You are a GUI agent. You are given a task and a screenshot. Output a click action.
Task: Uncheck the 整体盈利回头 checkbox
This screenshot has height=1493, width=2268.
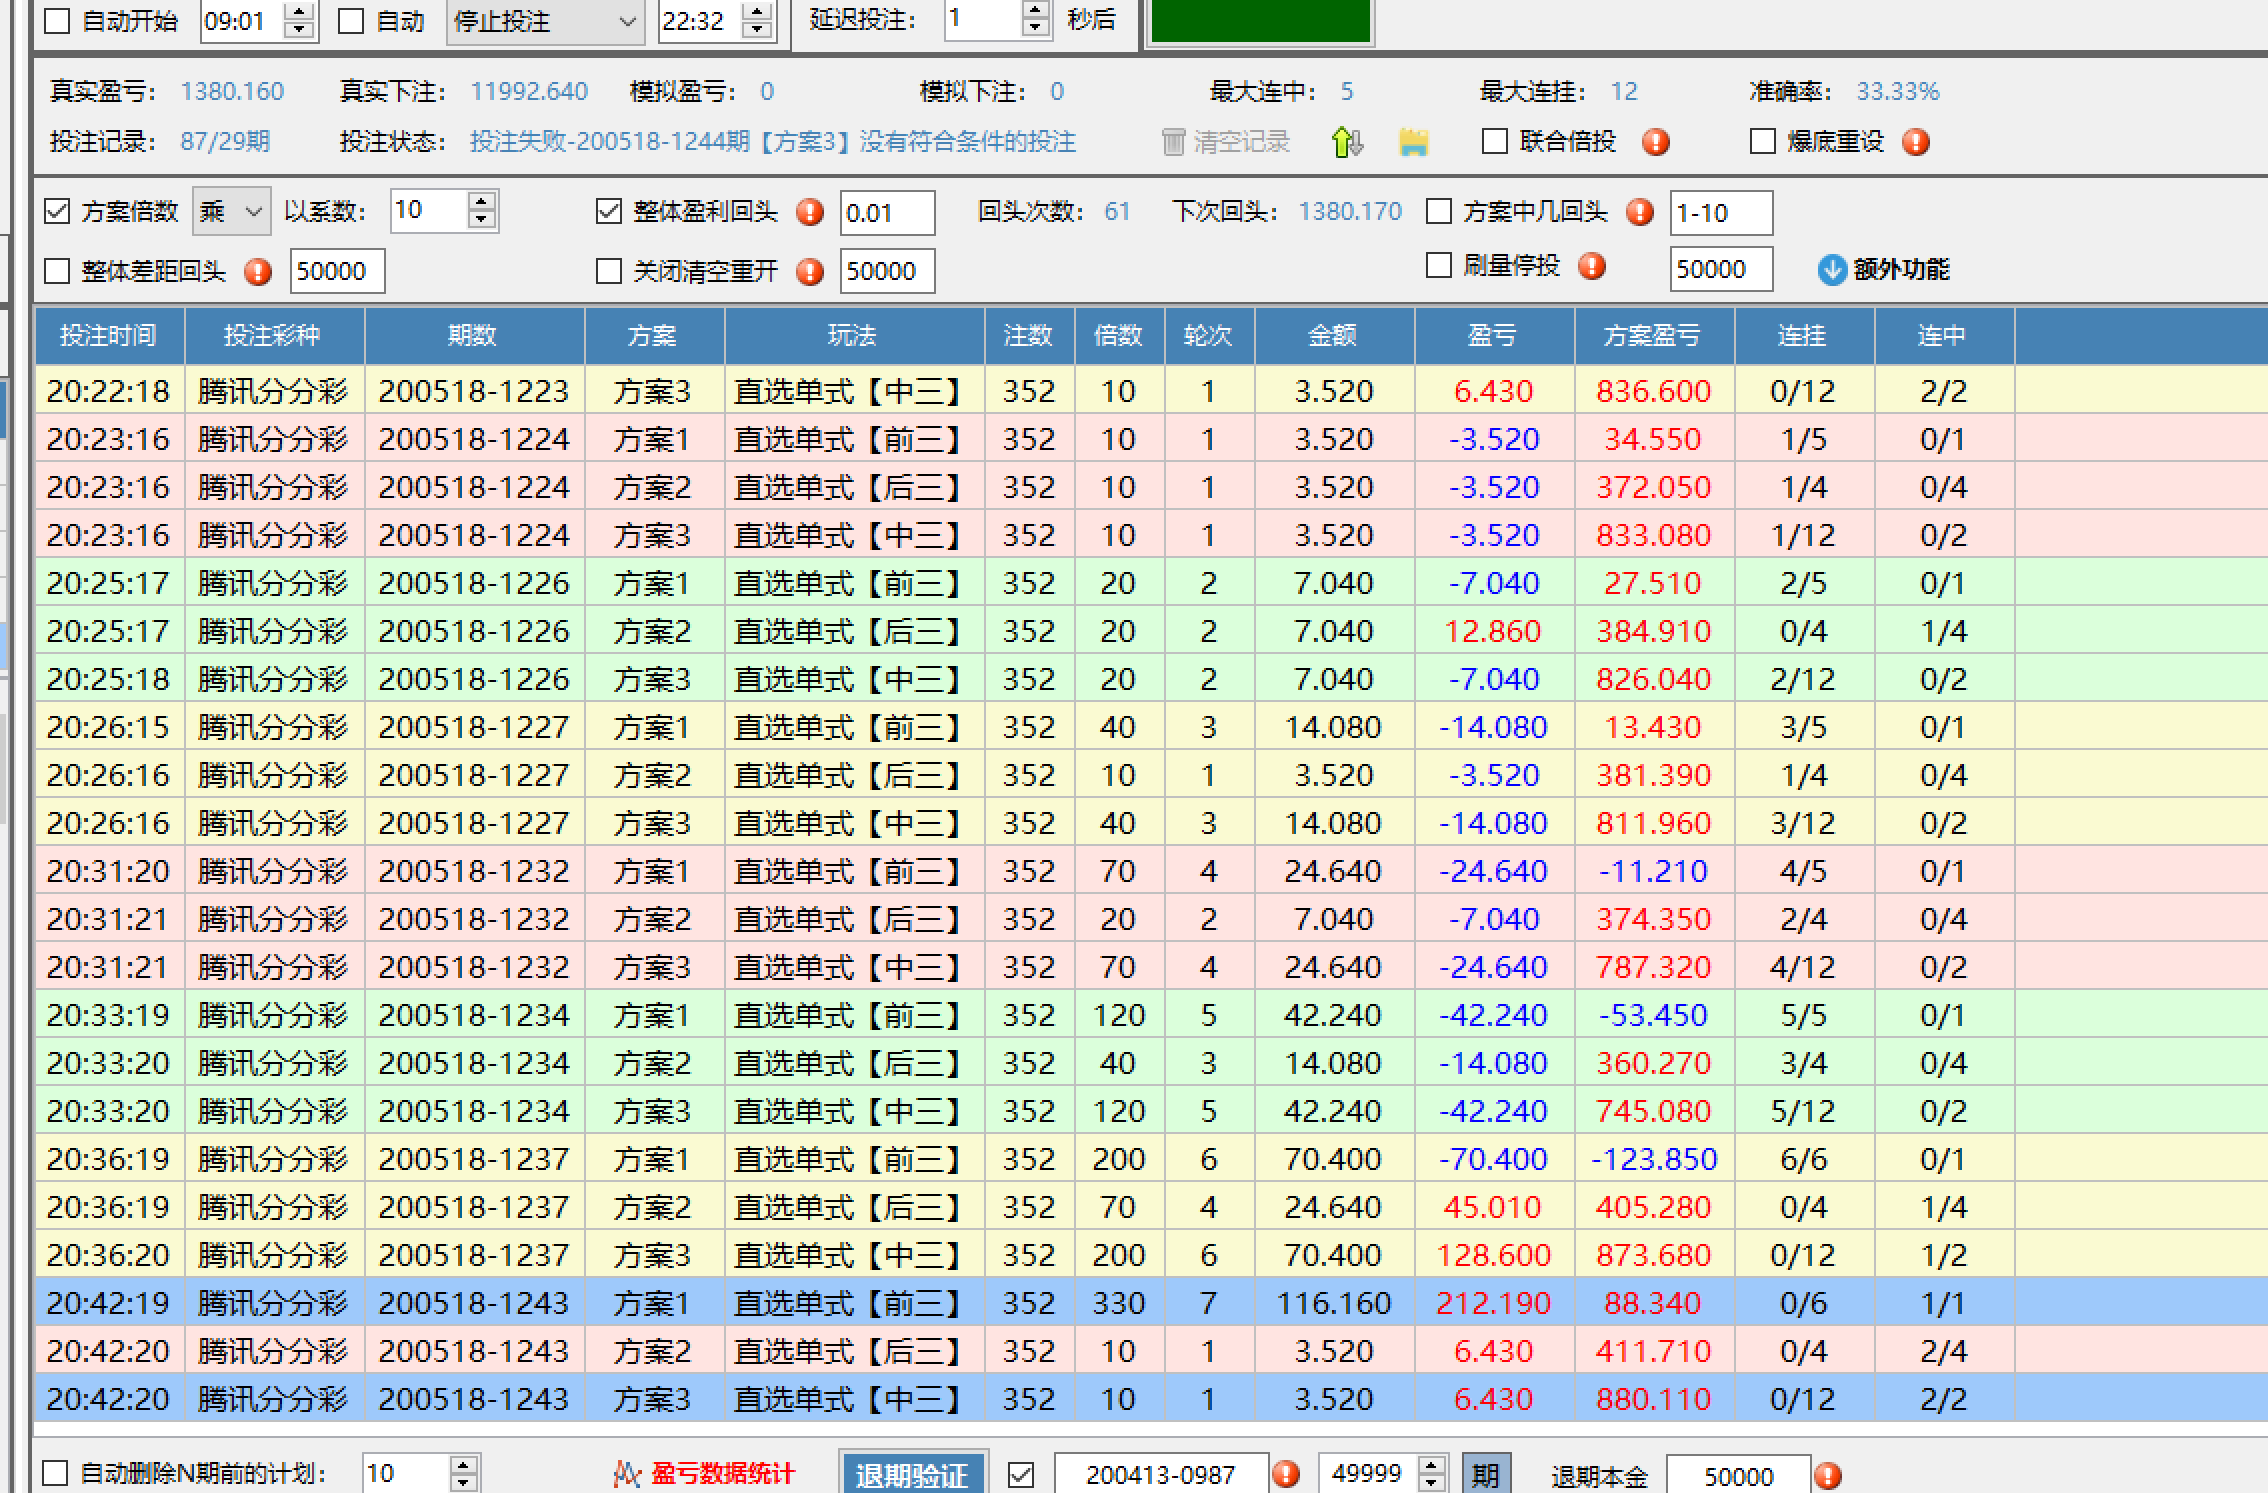[609, 211]
